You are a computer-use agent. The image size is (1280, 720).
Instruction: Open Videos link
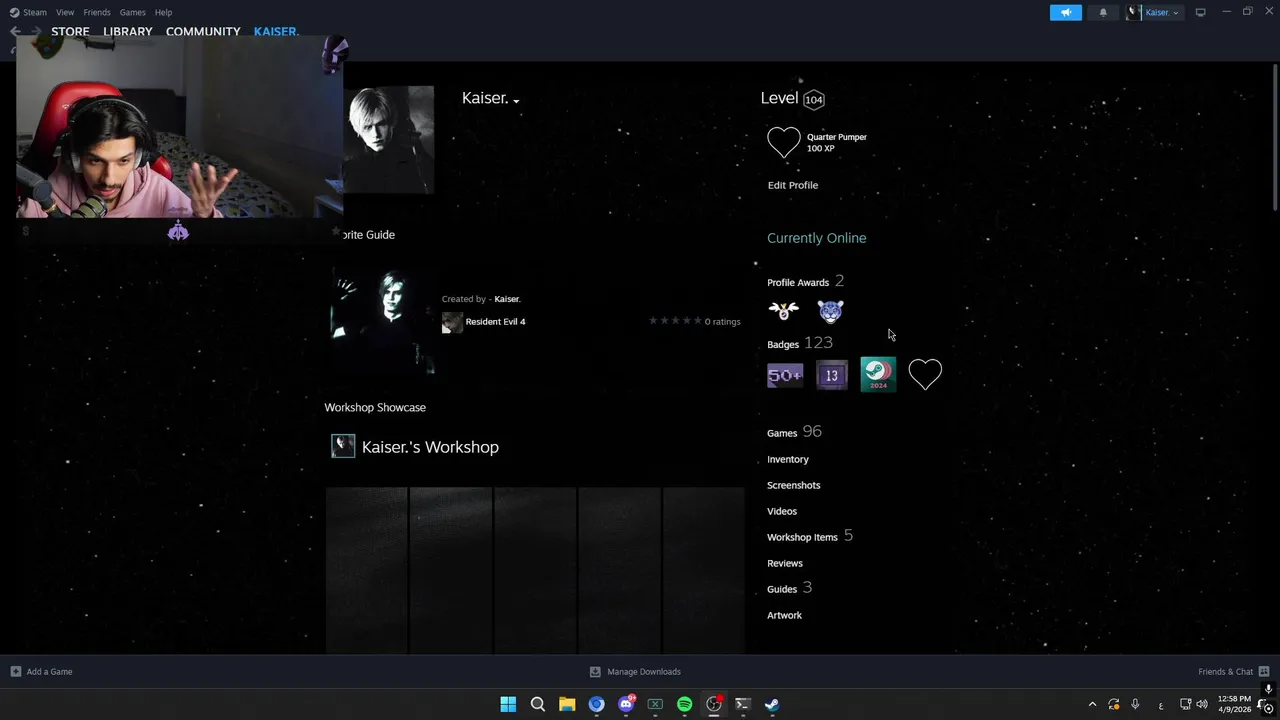[782, 511]
